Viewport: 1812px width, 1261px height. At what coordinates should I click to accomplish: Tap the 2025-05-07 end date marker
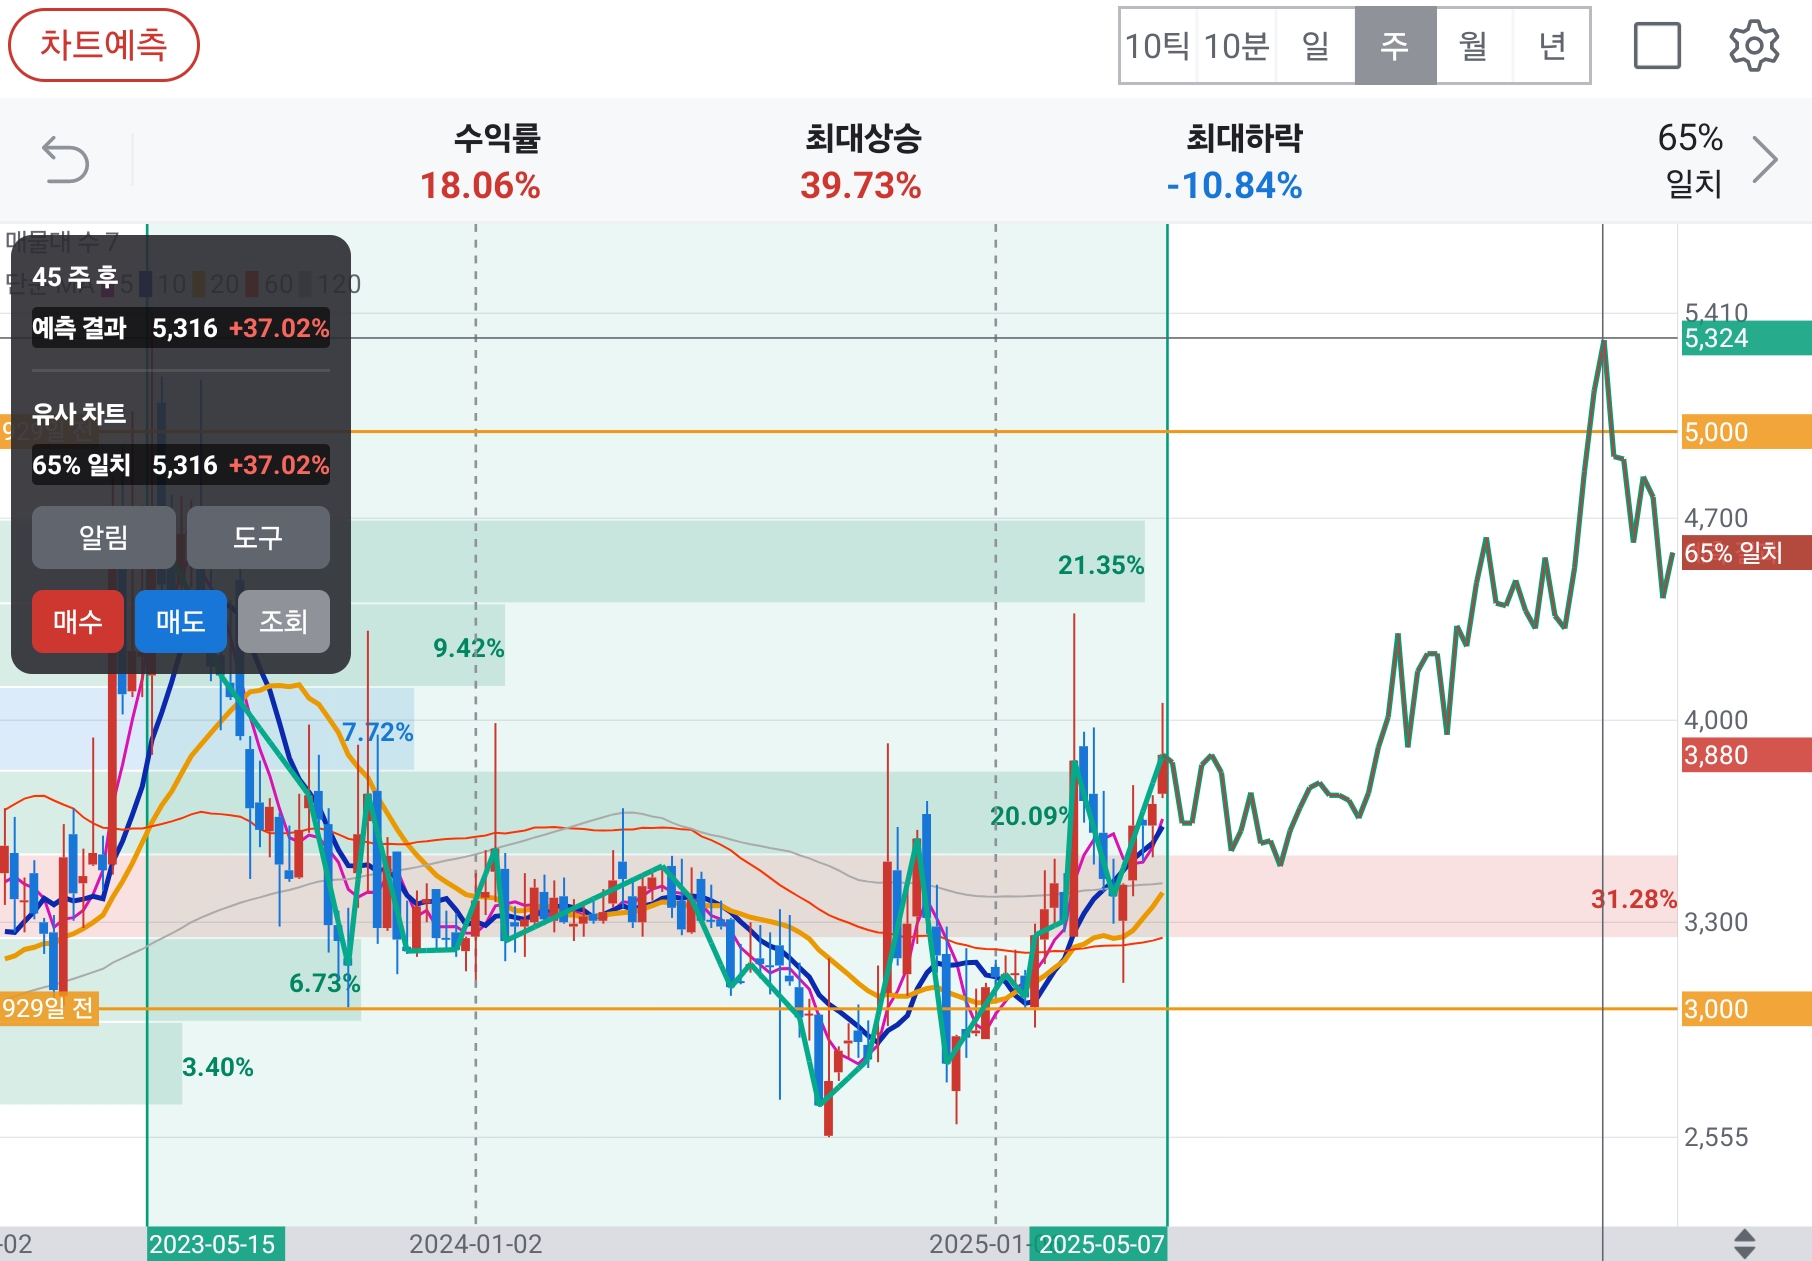click(x=1099, y=1244)
